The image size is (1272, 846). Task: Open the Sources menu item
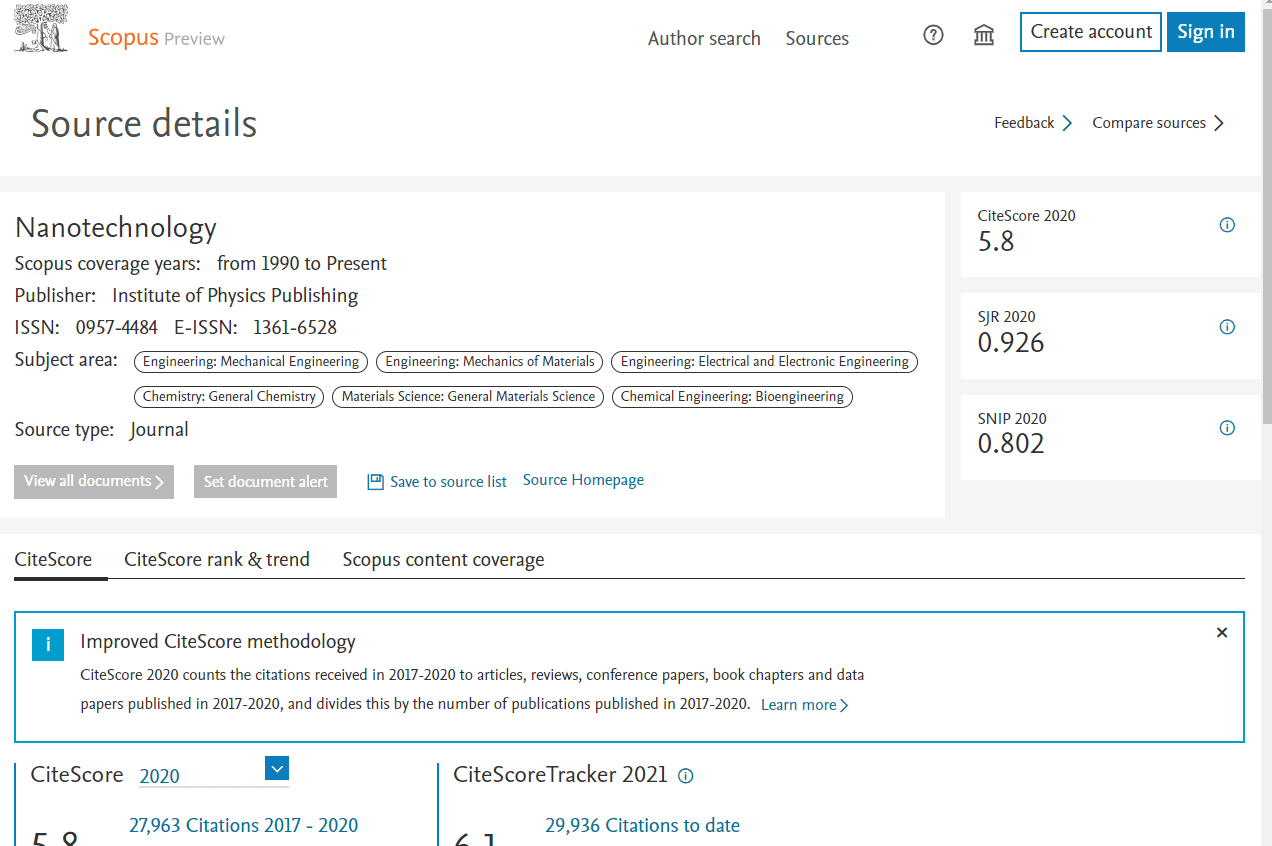point(817,38)
